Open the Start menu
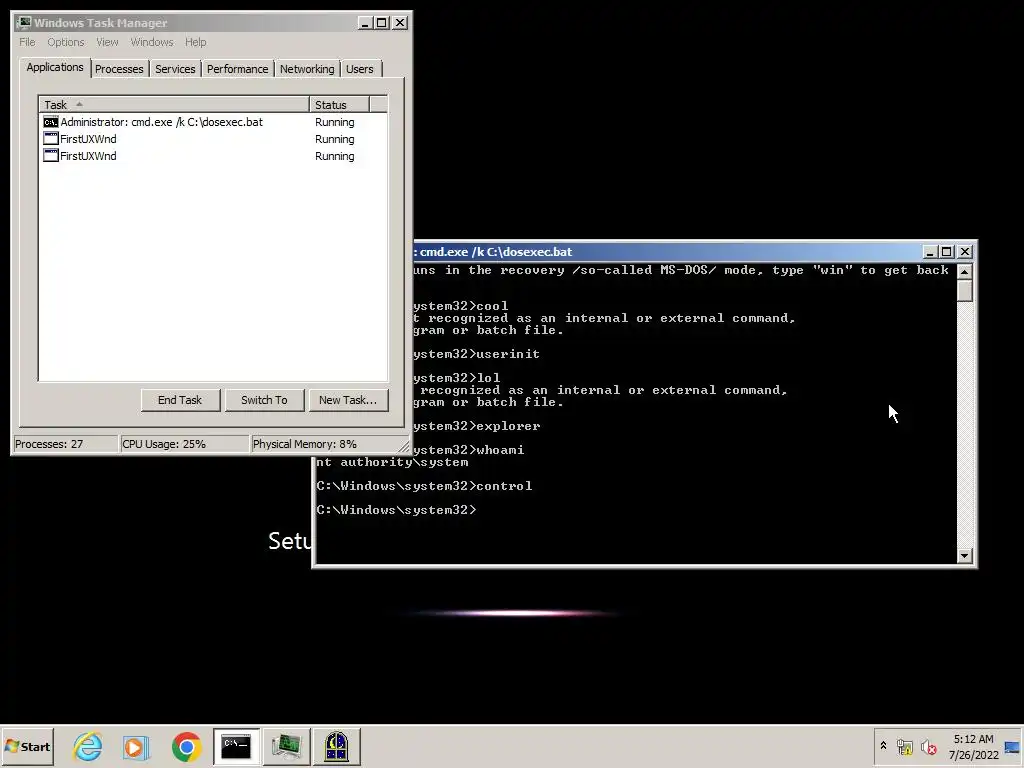Image resolution: width=1024 pixels, height=768 pixels. pos(27,746)
